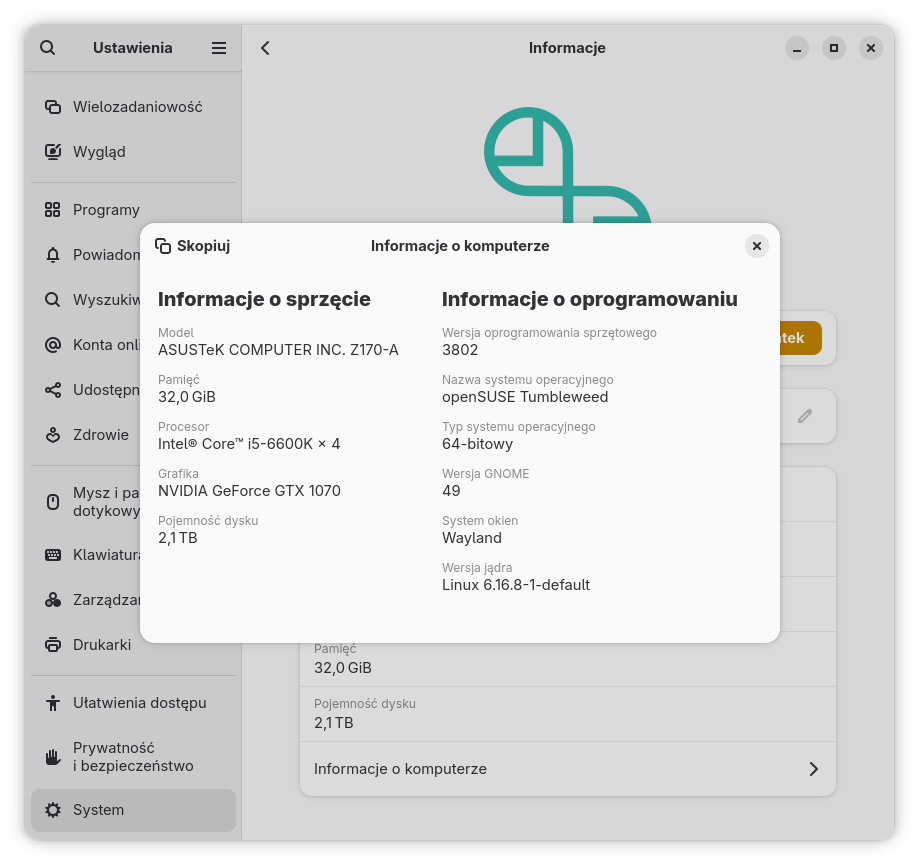Select the windowing system value Wayland
Viewport: 919px width, 865px height.
point(472,538)
